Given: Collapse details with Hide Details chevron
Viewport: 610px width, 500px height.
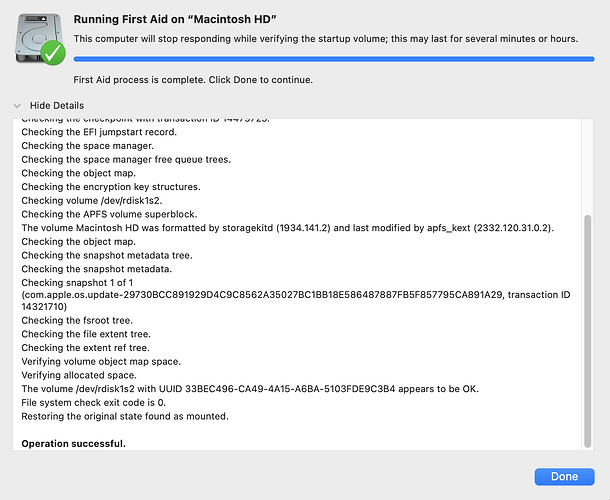Looking at the screenshot, I should 17,105.
